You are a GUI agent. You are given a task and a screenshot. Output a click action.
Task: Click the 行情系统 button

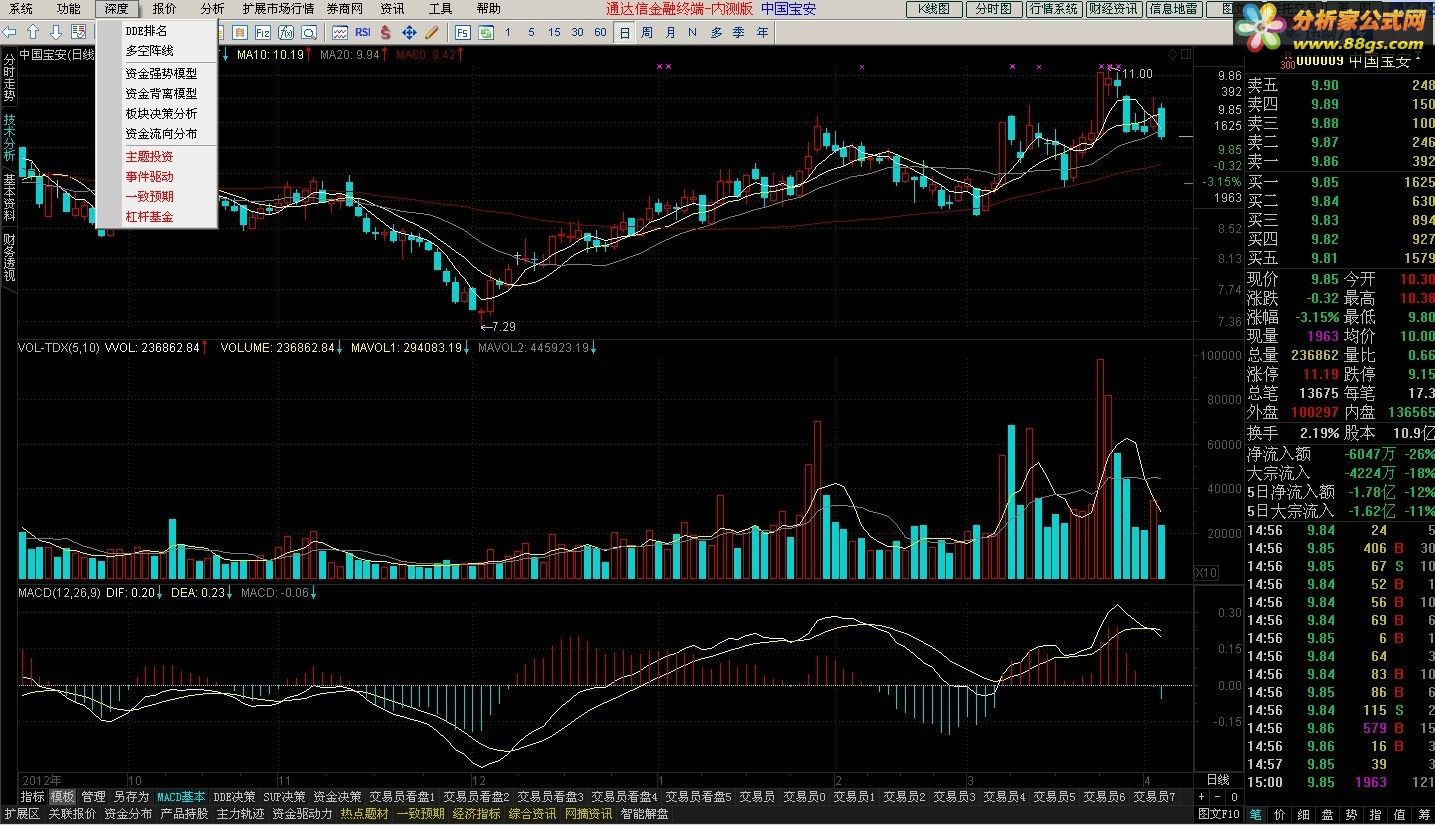point(1054,9)
